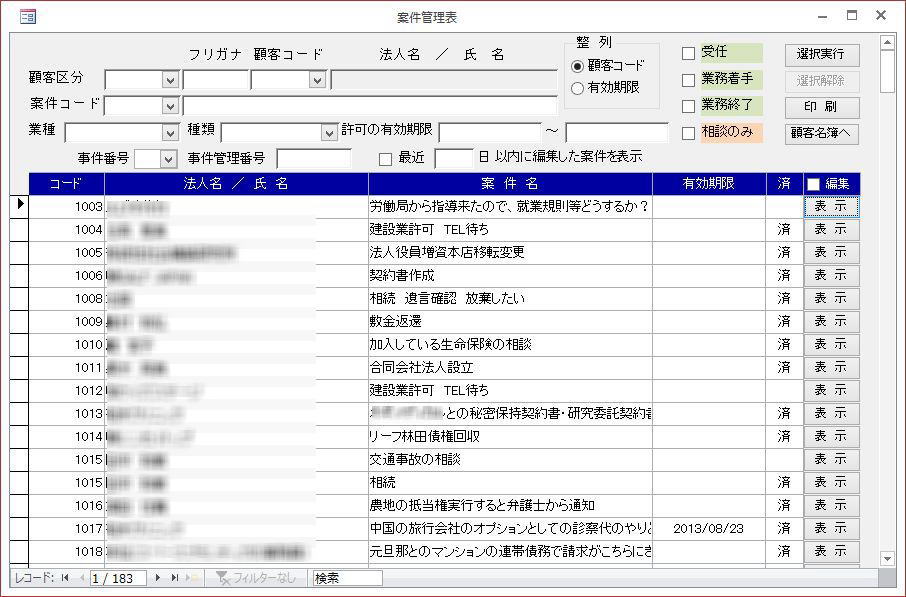Select the 有効期限 sort radio button
The width and height of the screenshot is (906, 597).
[x=577, y=88]
